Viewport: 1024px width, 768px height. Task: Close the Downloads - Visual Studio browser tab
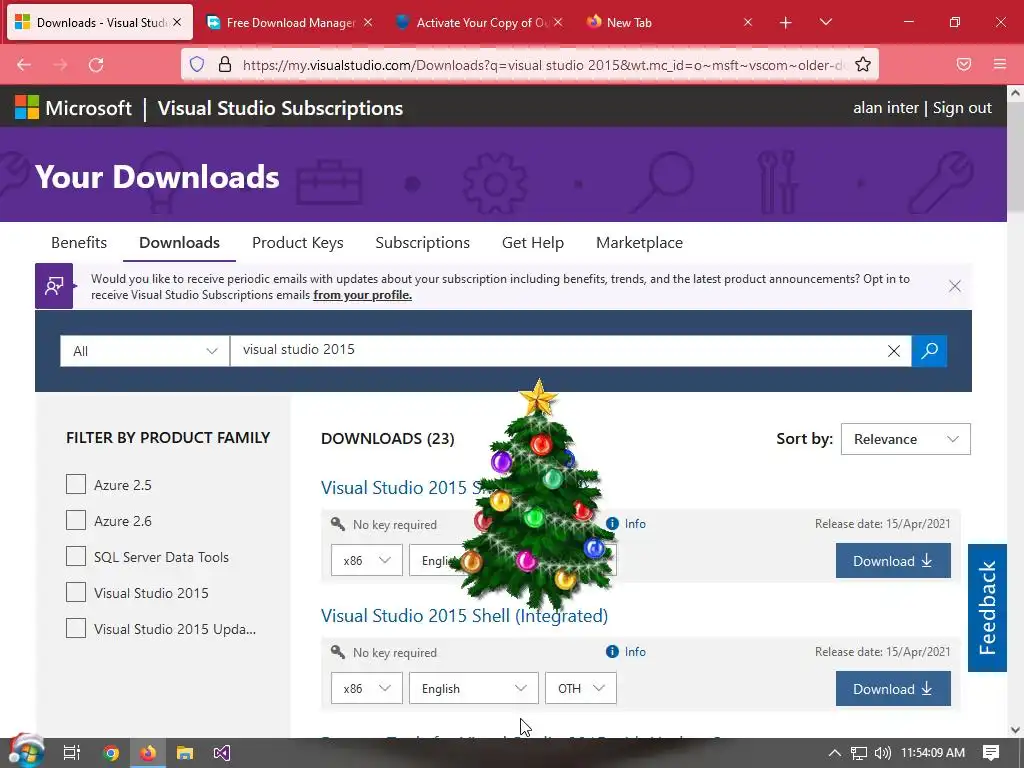click(x=177, y=22)
